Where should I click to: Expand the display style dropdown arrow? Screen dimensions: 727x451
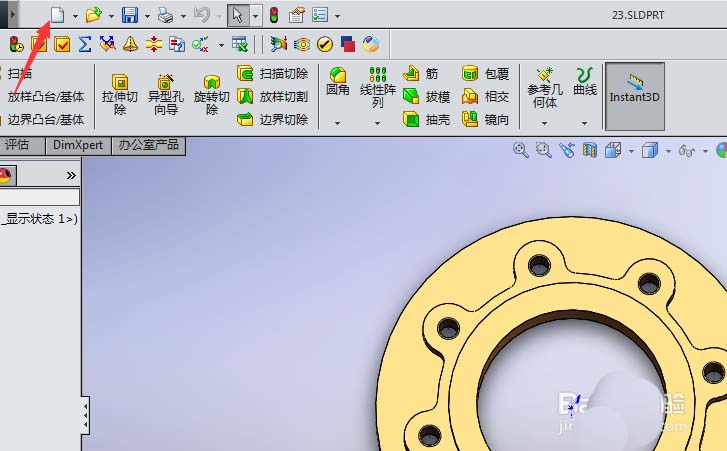[x=667, y=151]
